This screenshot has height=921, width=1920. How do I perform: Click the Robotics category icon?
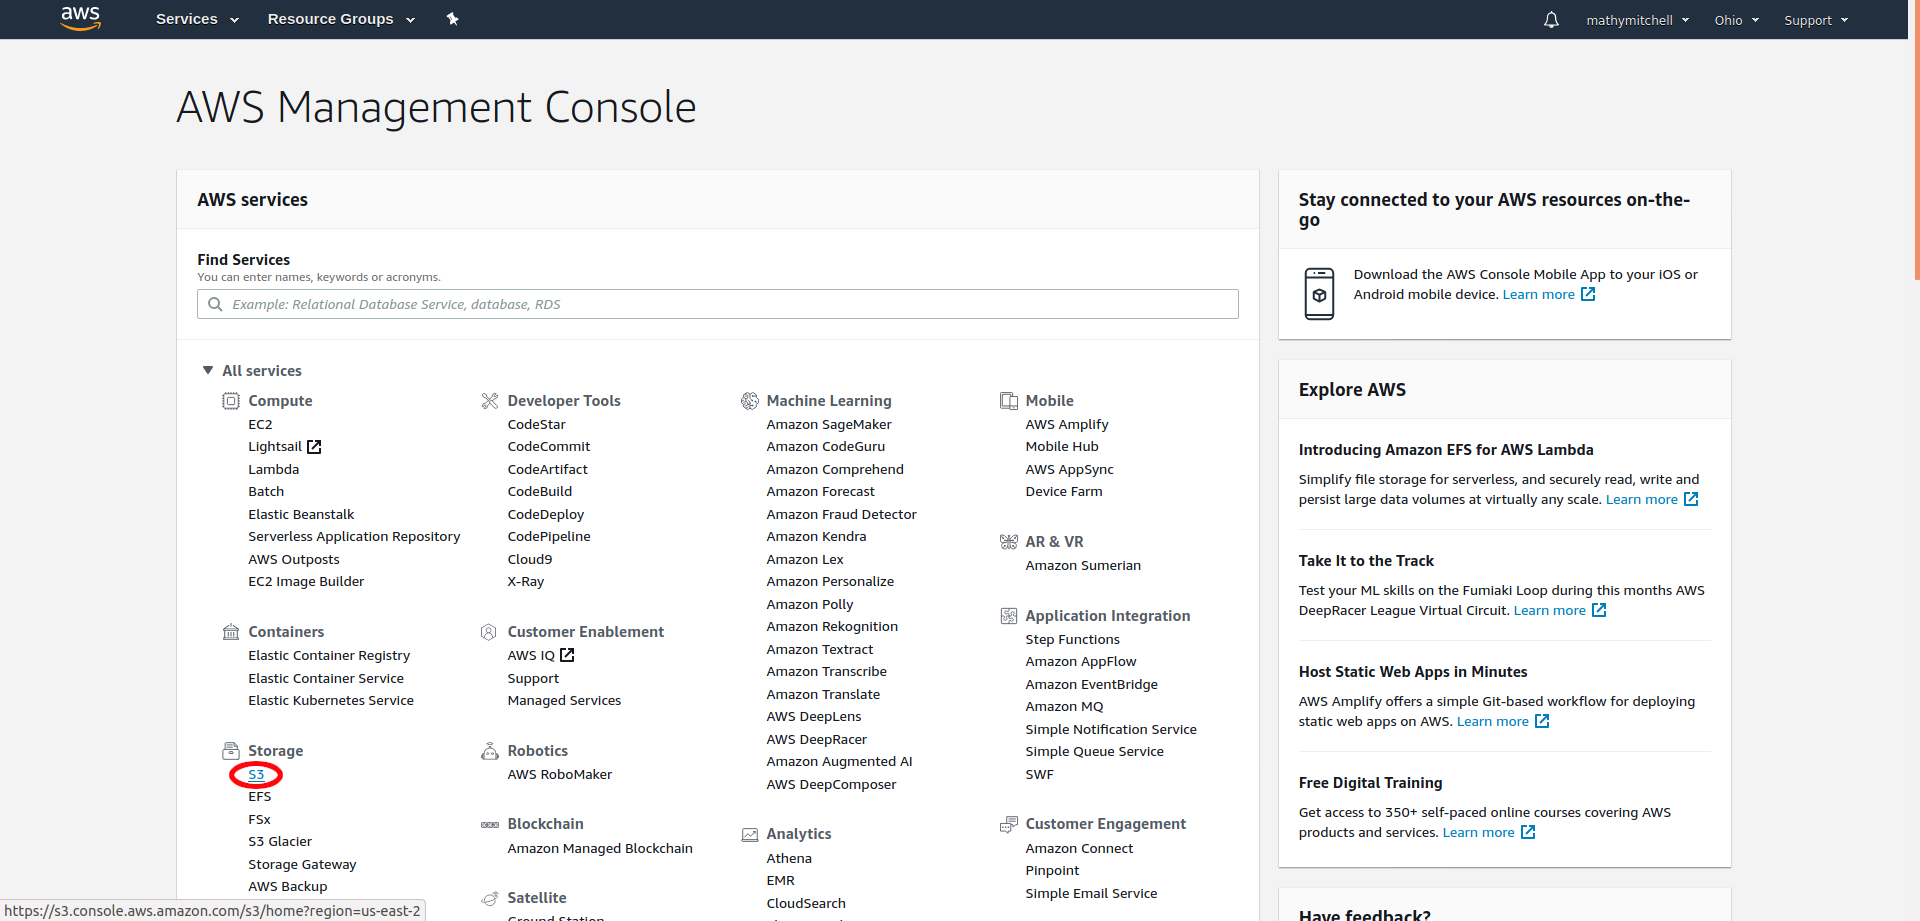(x=489, y=751)
